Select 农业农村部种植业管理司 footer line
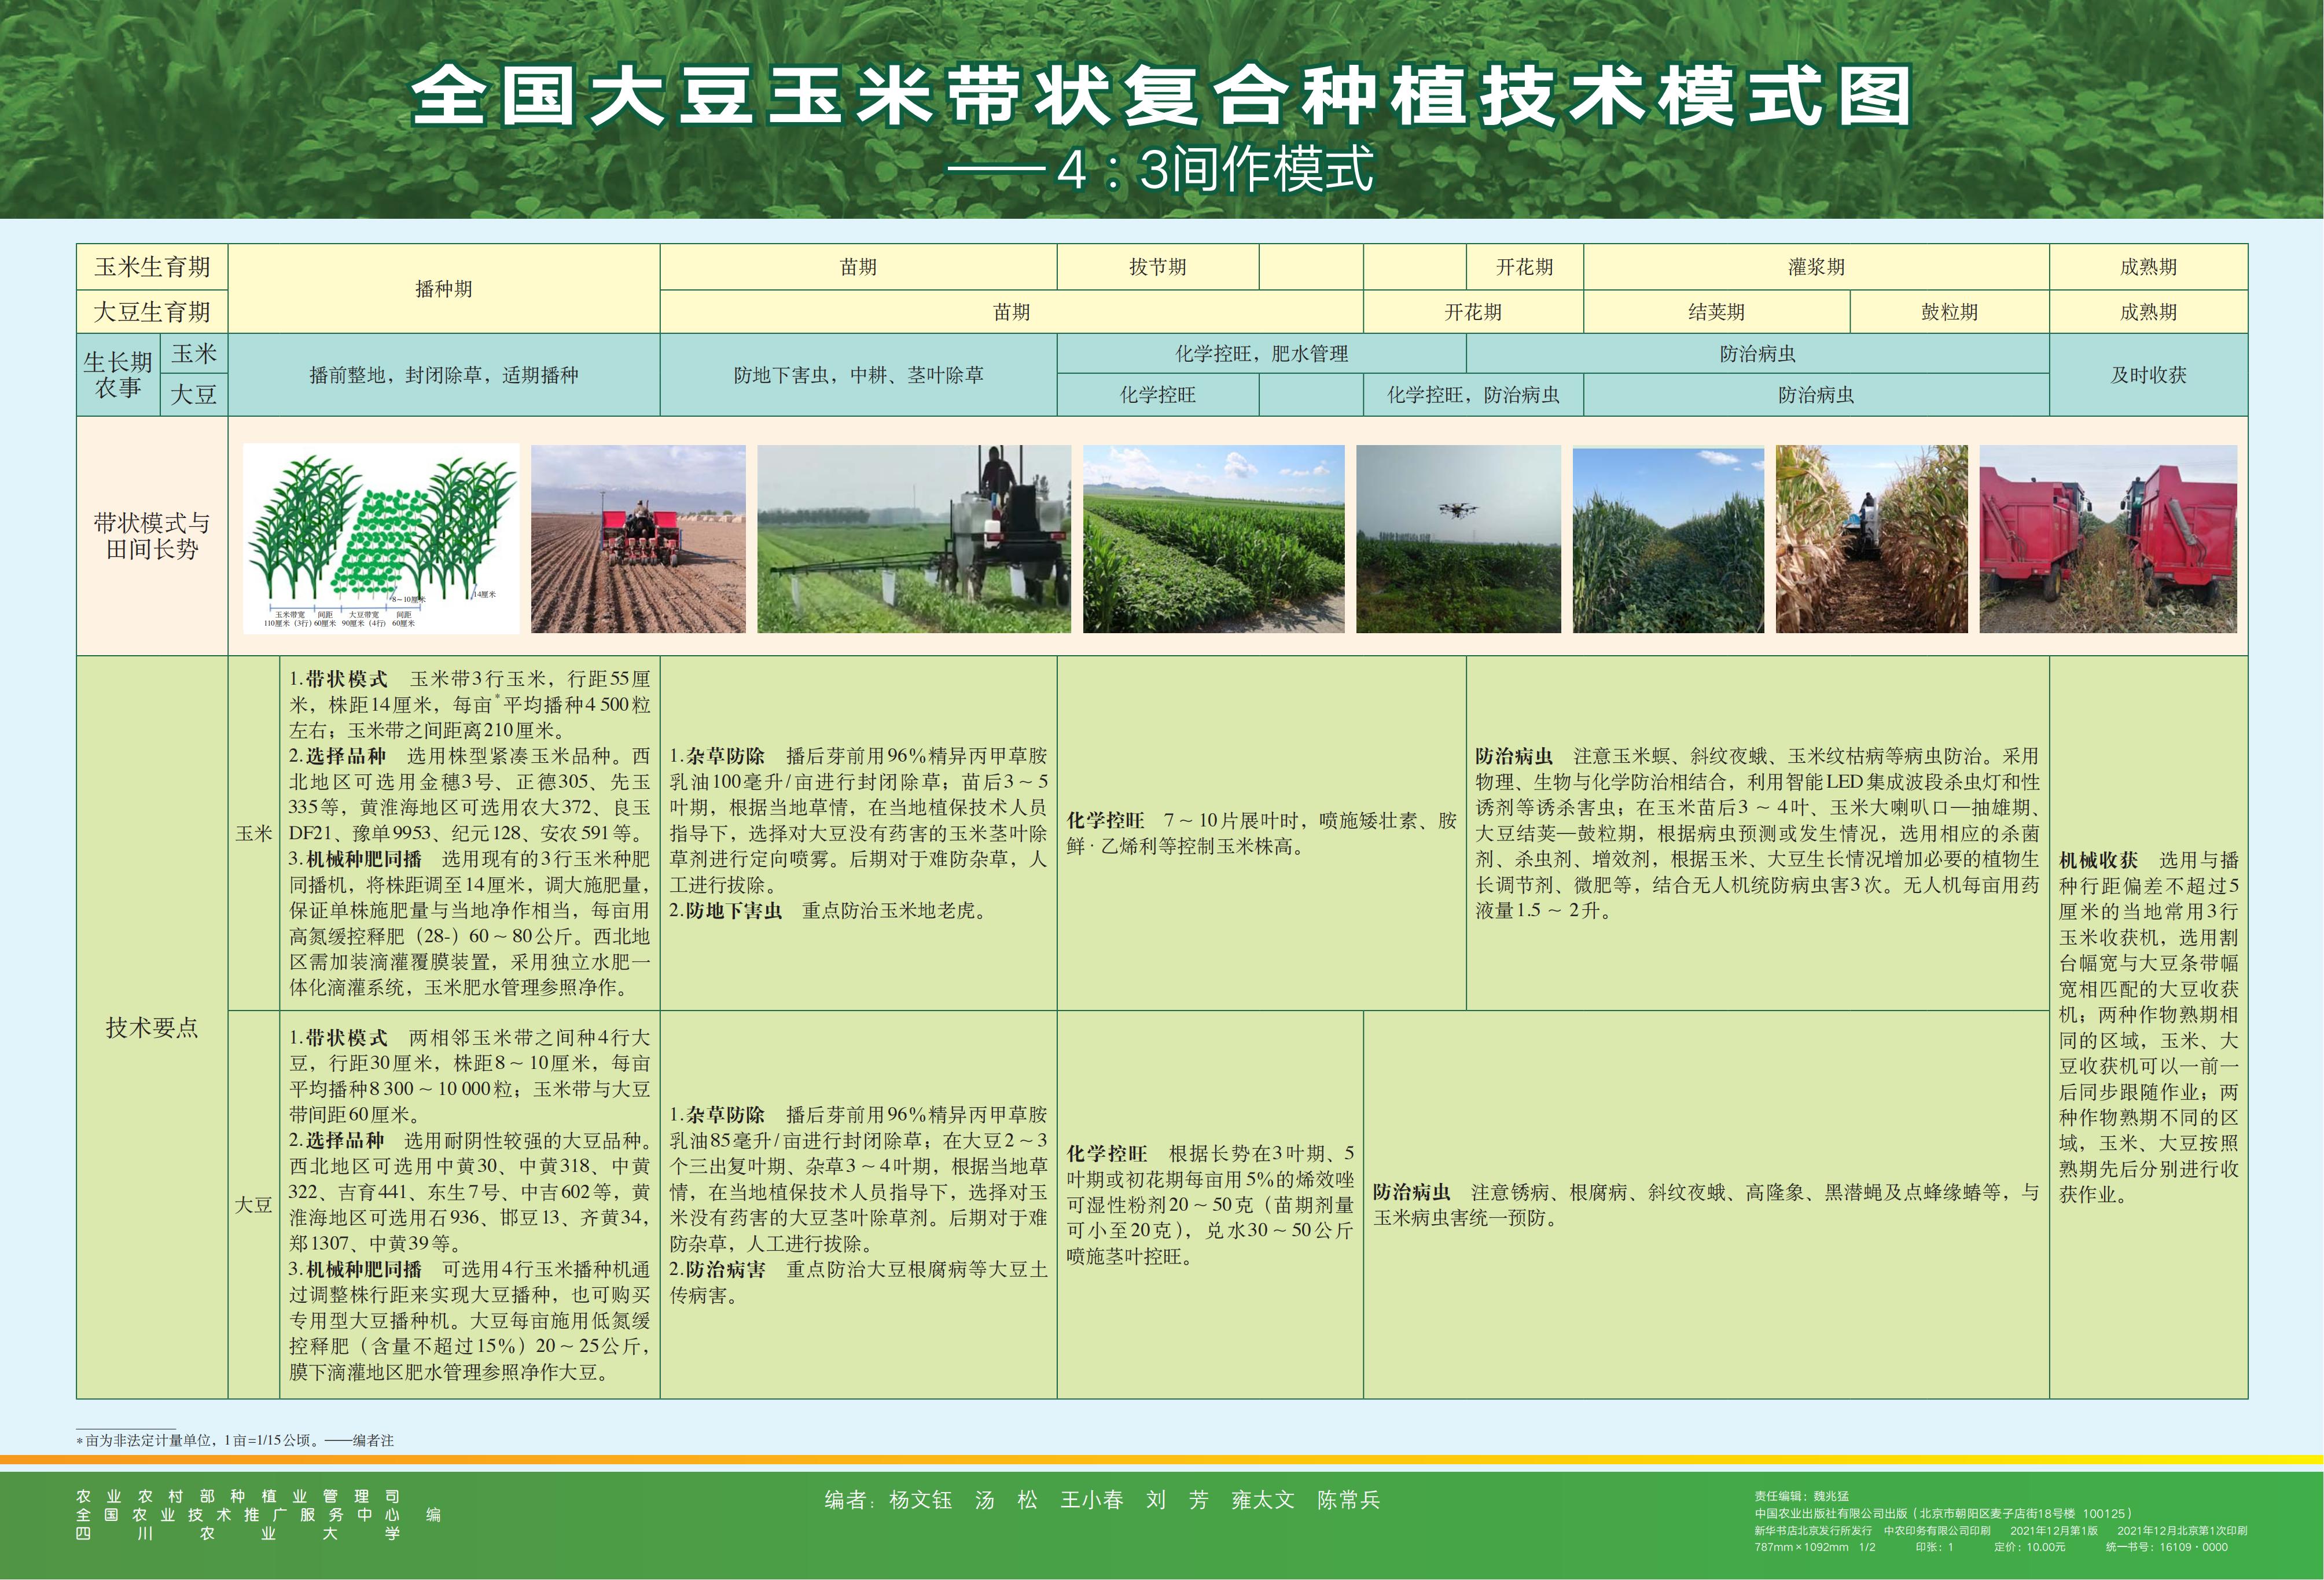The height and width of the screenshot is (1580, 2324). [238, 1497]
